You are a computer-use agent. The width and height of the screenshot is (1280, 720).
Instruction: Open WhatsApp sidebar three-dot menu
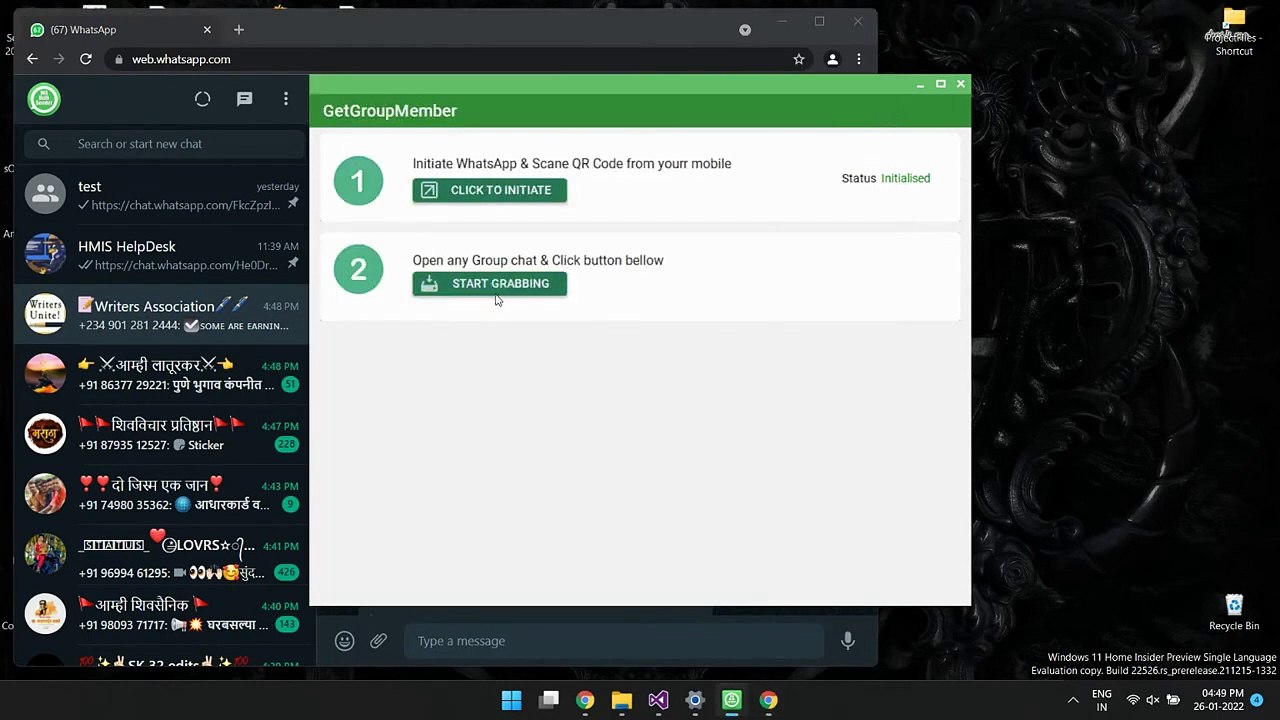286,99
